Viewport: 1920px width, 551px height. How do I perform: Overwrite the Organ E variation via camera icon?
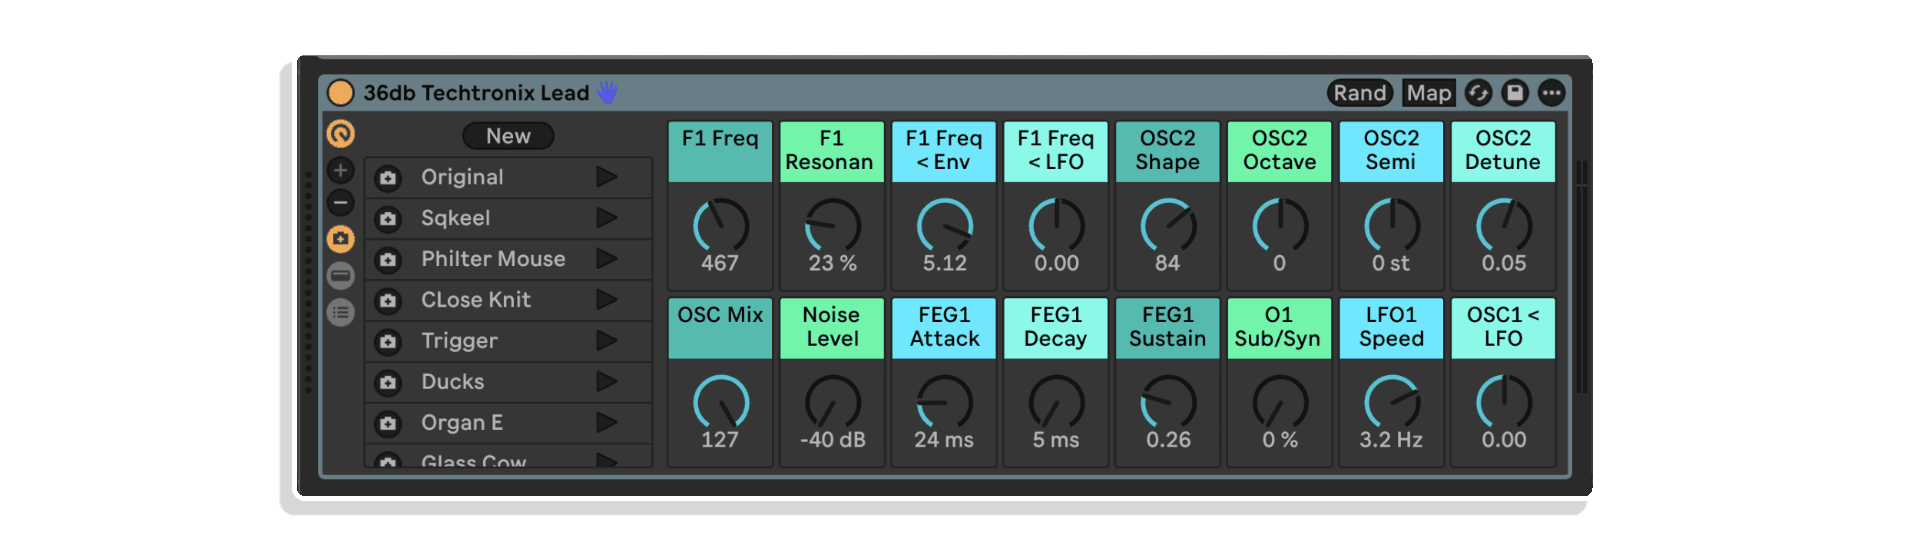click(x=388, y=424)
